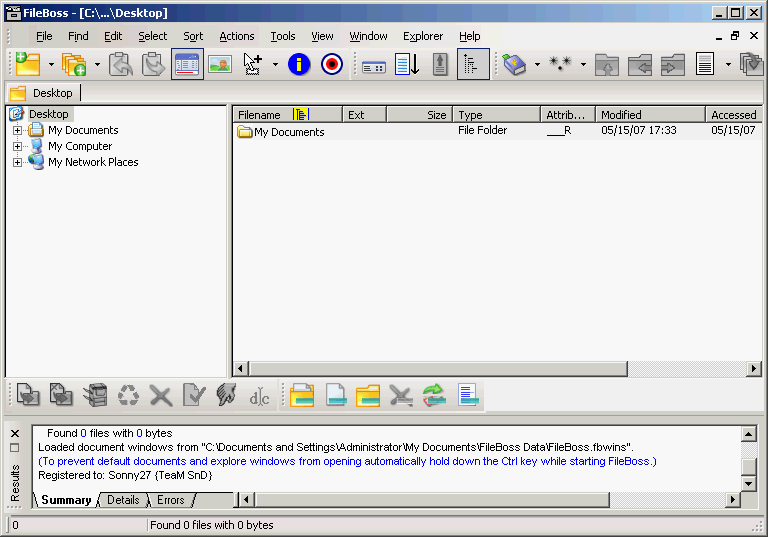768x537 pixels.
Task: Sort by the Size column header
Action: [420, 115]
